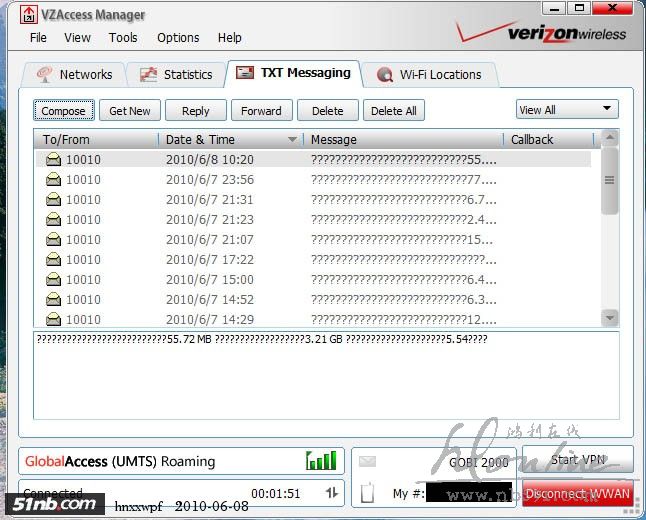Open the View menu
Image resolution: width=646 pixels, height=520 pixels.
point(77,37)
